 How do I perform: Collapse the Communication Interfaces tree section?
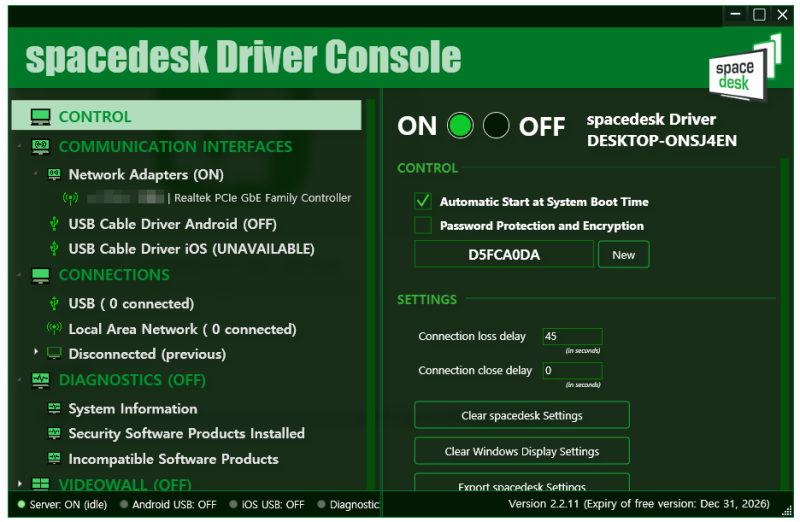(19, 146)
